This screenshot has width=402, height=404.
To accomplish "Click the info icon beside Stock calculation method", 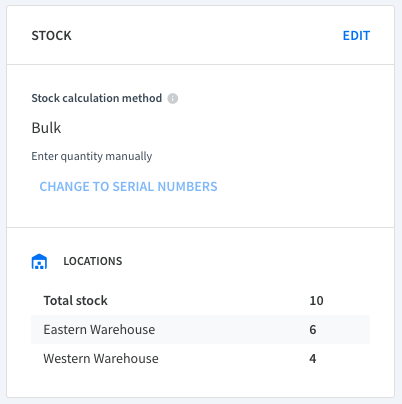I will [172, 98].
